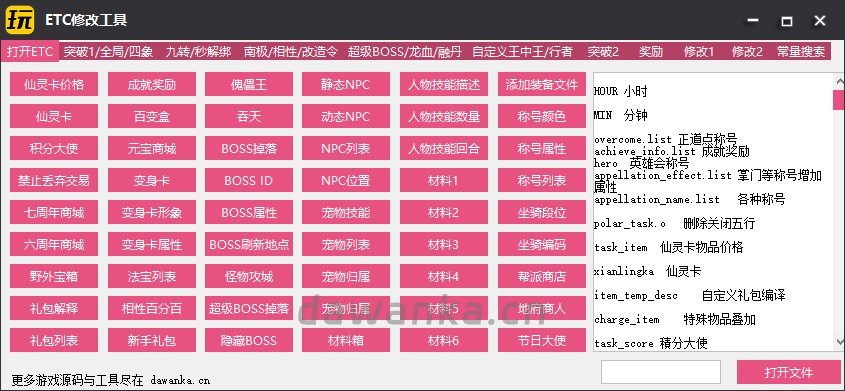845x391 pixels.
Task: Open the 宠物技能 button
Action: [346, 212]
